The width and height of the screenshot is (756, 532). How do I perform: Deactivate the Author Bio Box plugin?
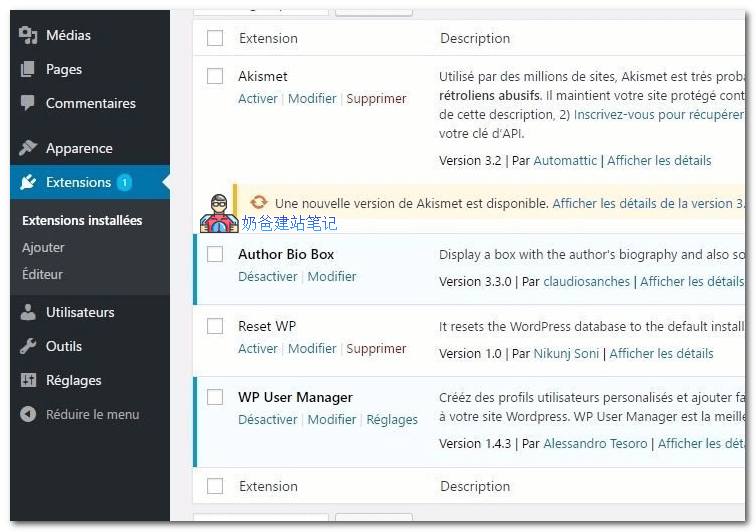click(268, 277)
